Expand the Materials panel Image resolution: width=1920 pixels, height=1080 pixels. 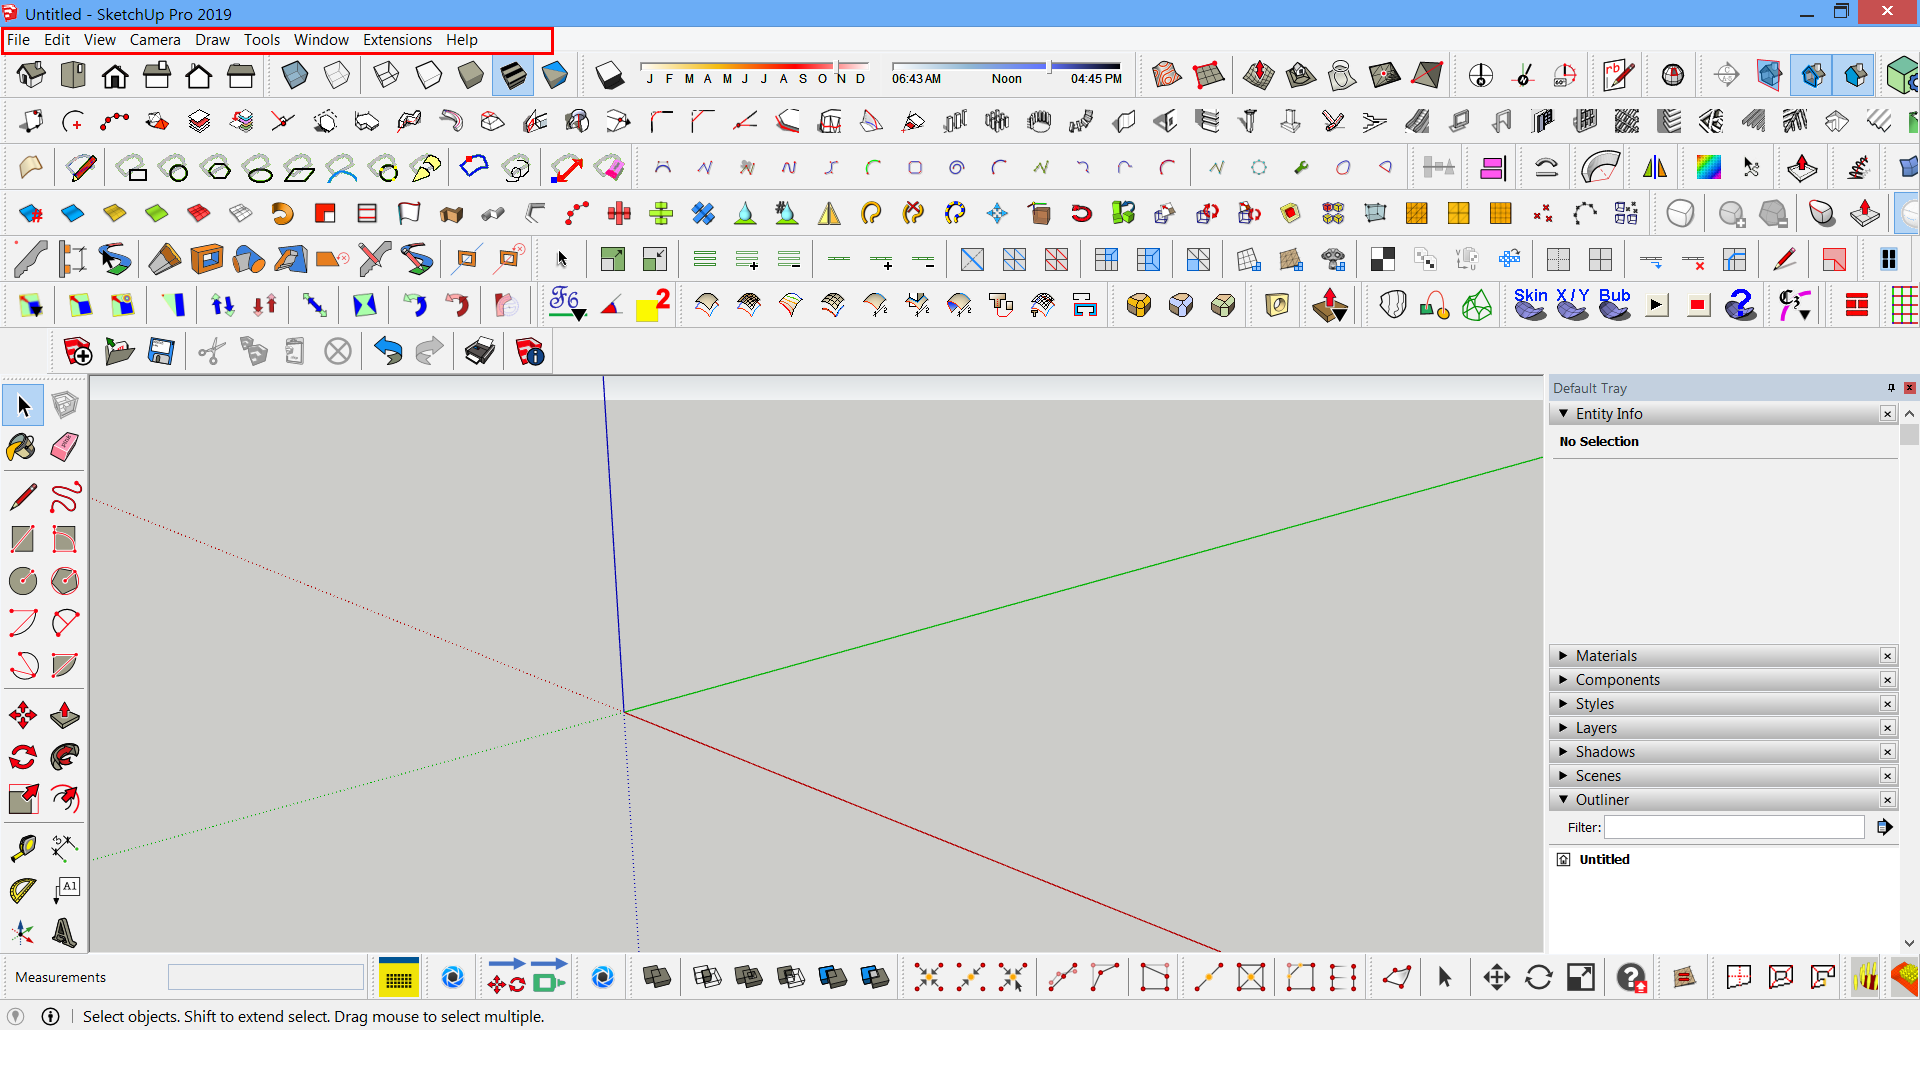[1606, 656]
